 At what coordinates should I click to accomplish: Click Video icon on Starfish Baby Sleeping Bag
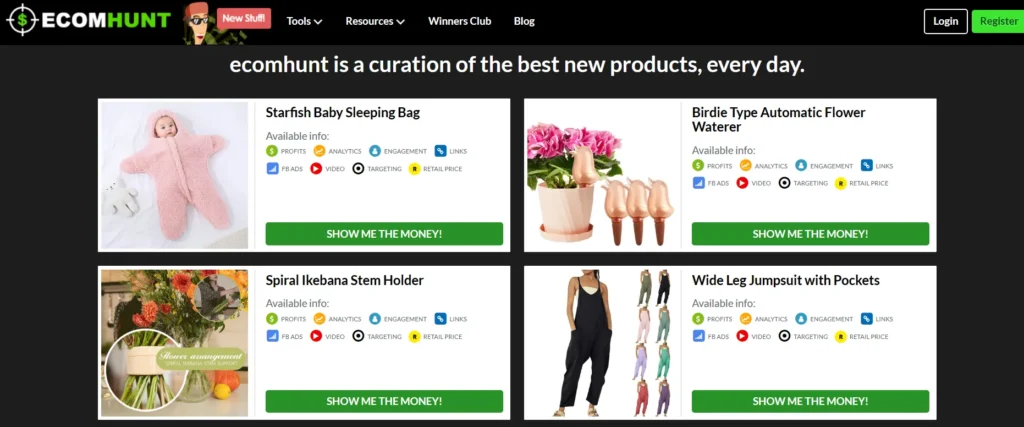(316, 168)
